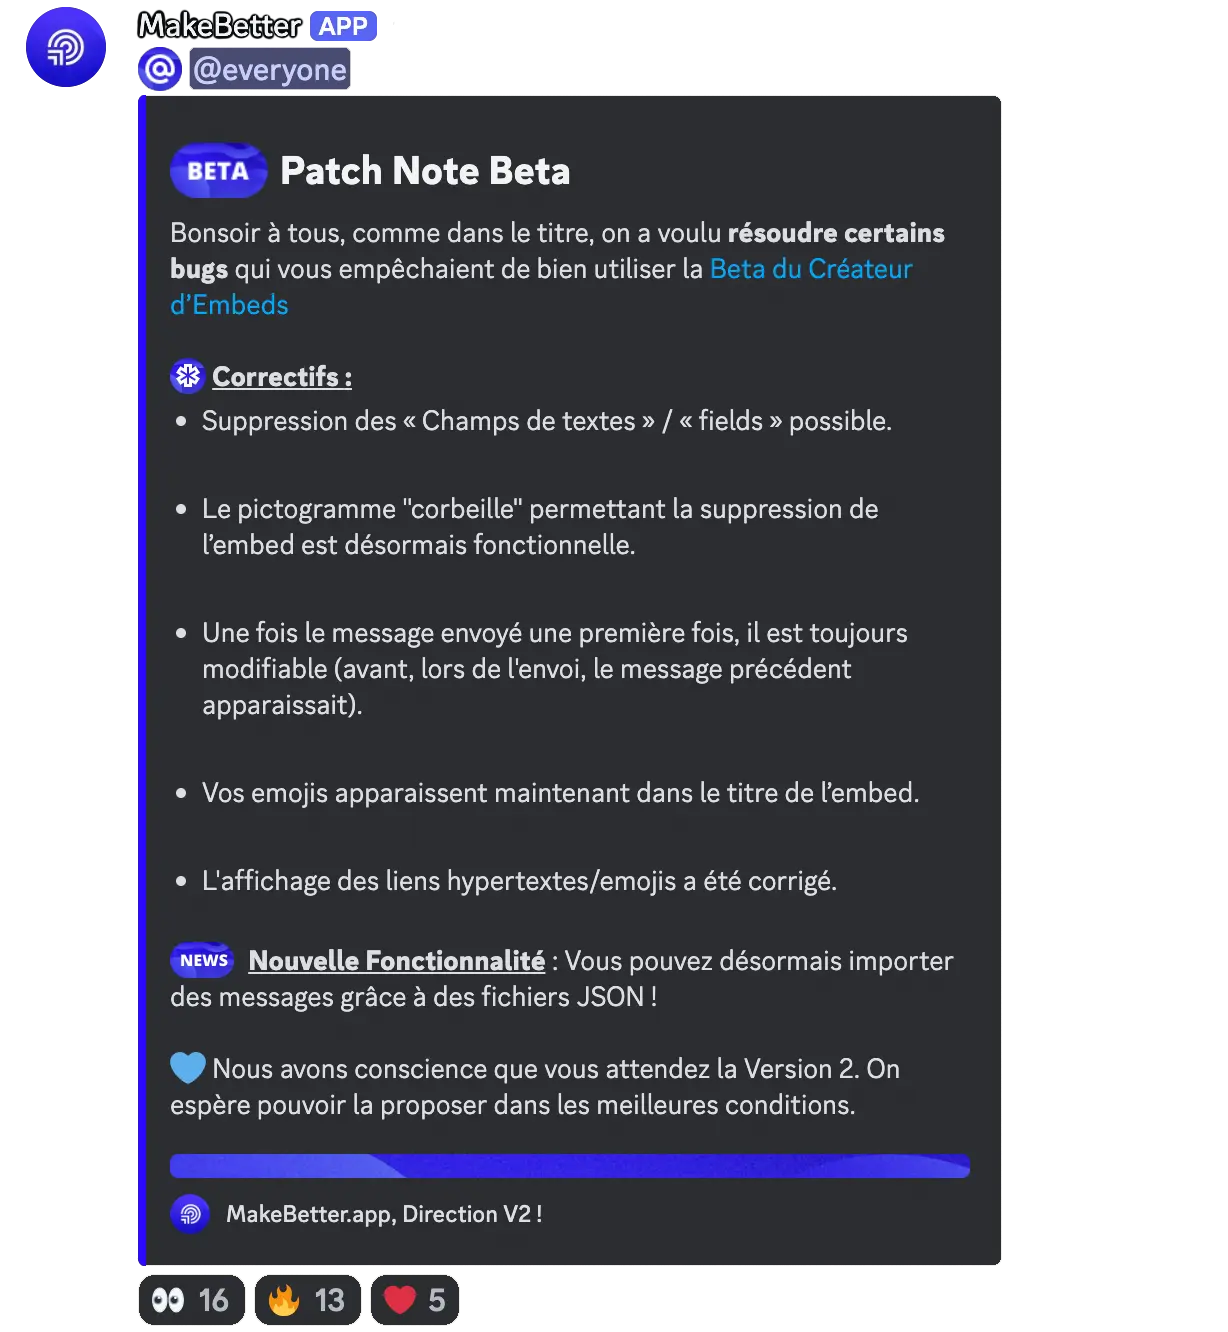This screenshot has width=1228, height=1332.
Task: Click the @ mention icon
Action: pyautogui.click(x=160, y=69)
